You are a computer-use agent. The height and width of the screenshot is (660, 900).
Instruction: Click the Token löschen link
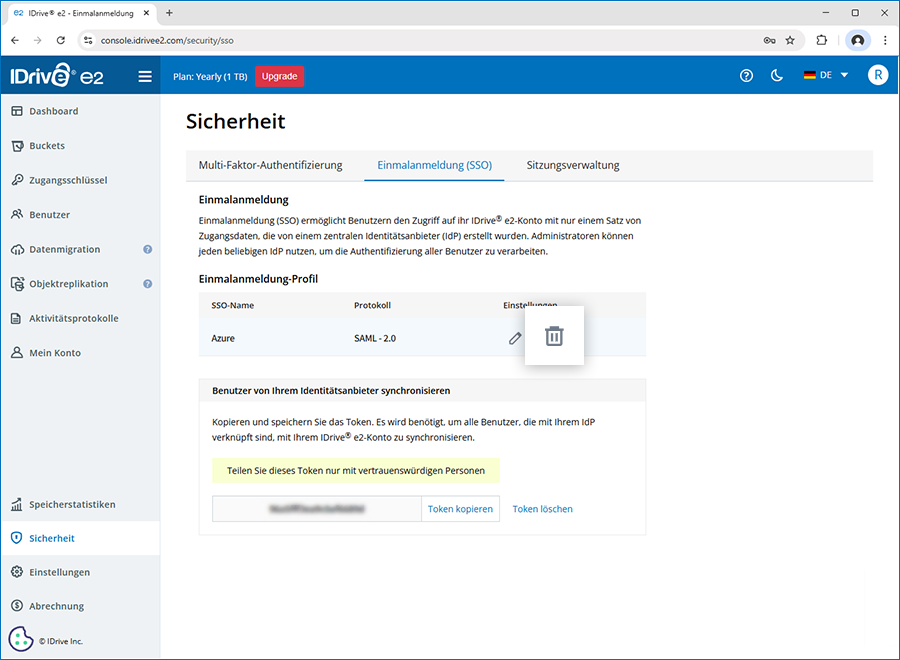point(542,509)
